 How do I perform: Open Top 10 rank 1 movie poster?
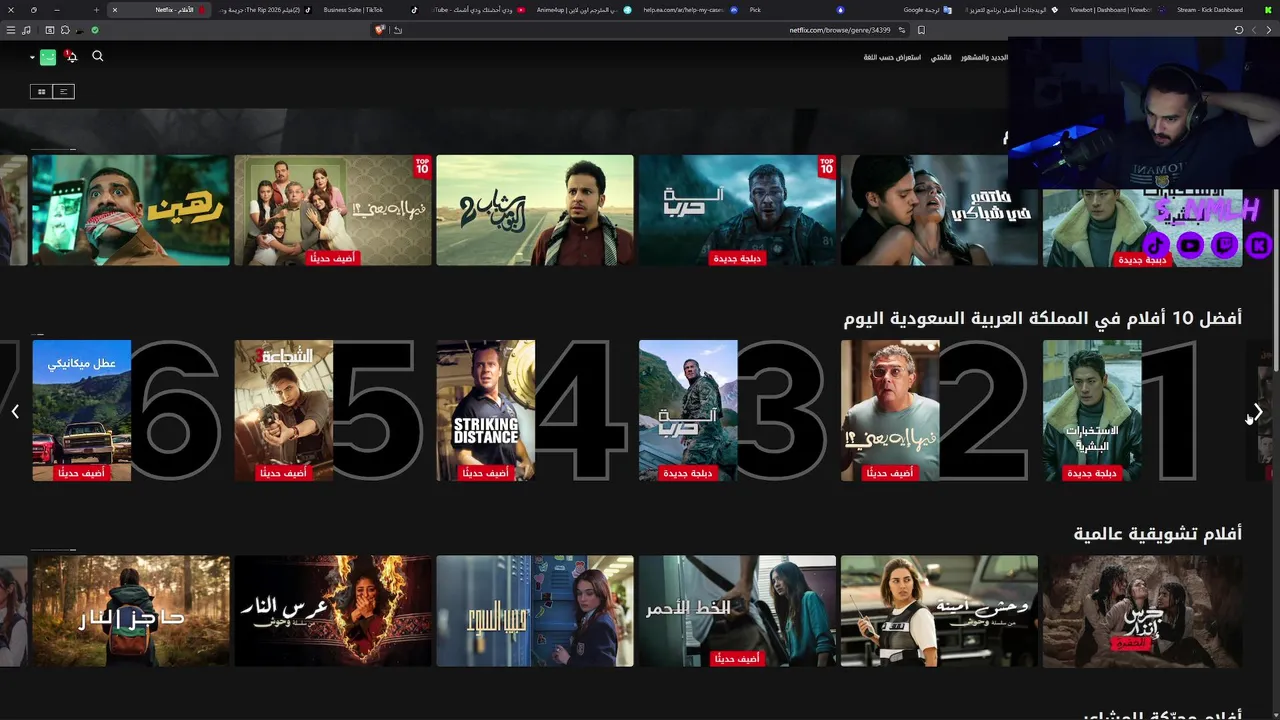[1092, 410]
